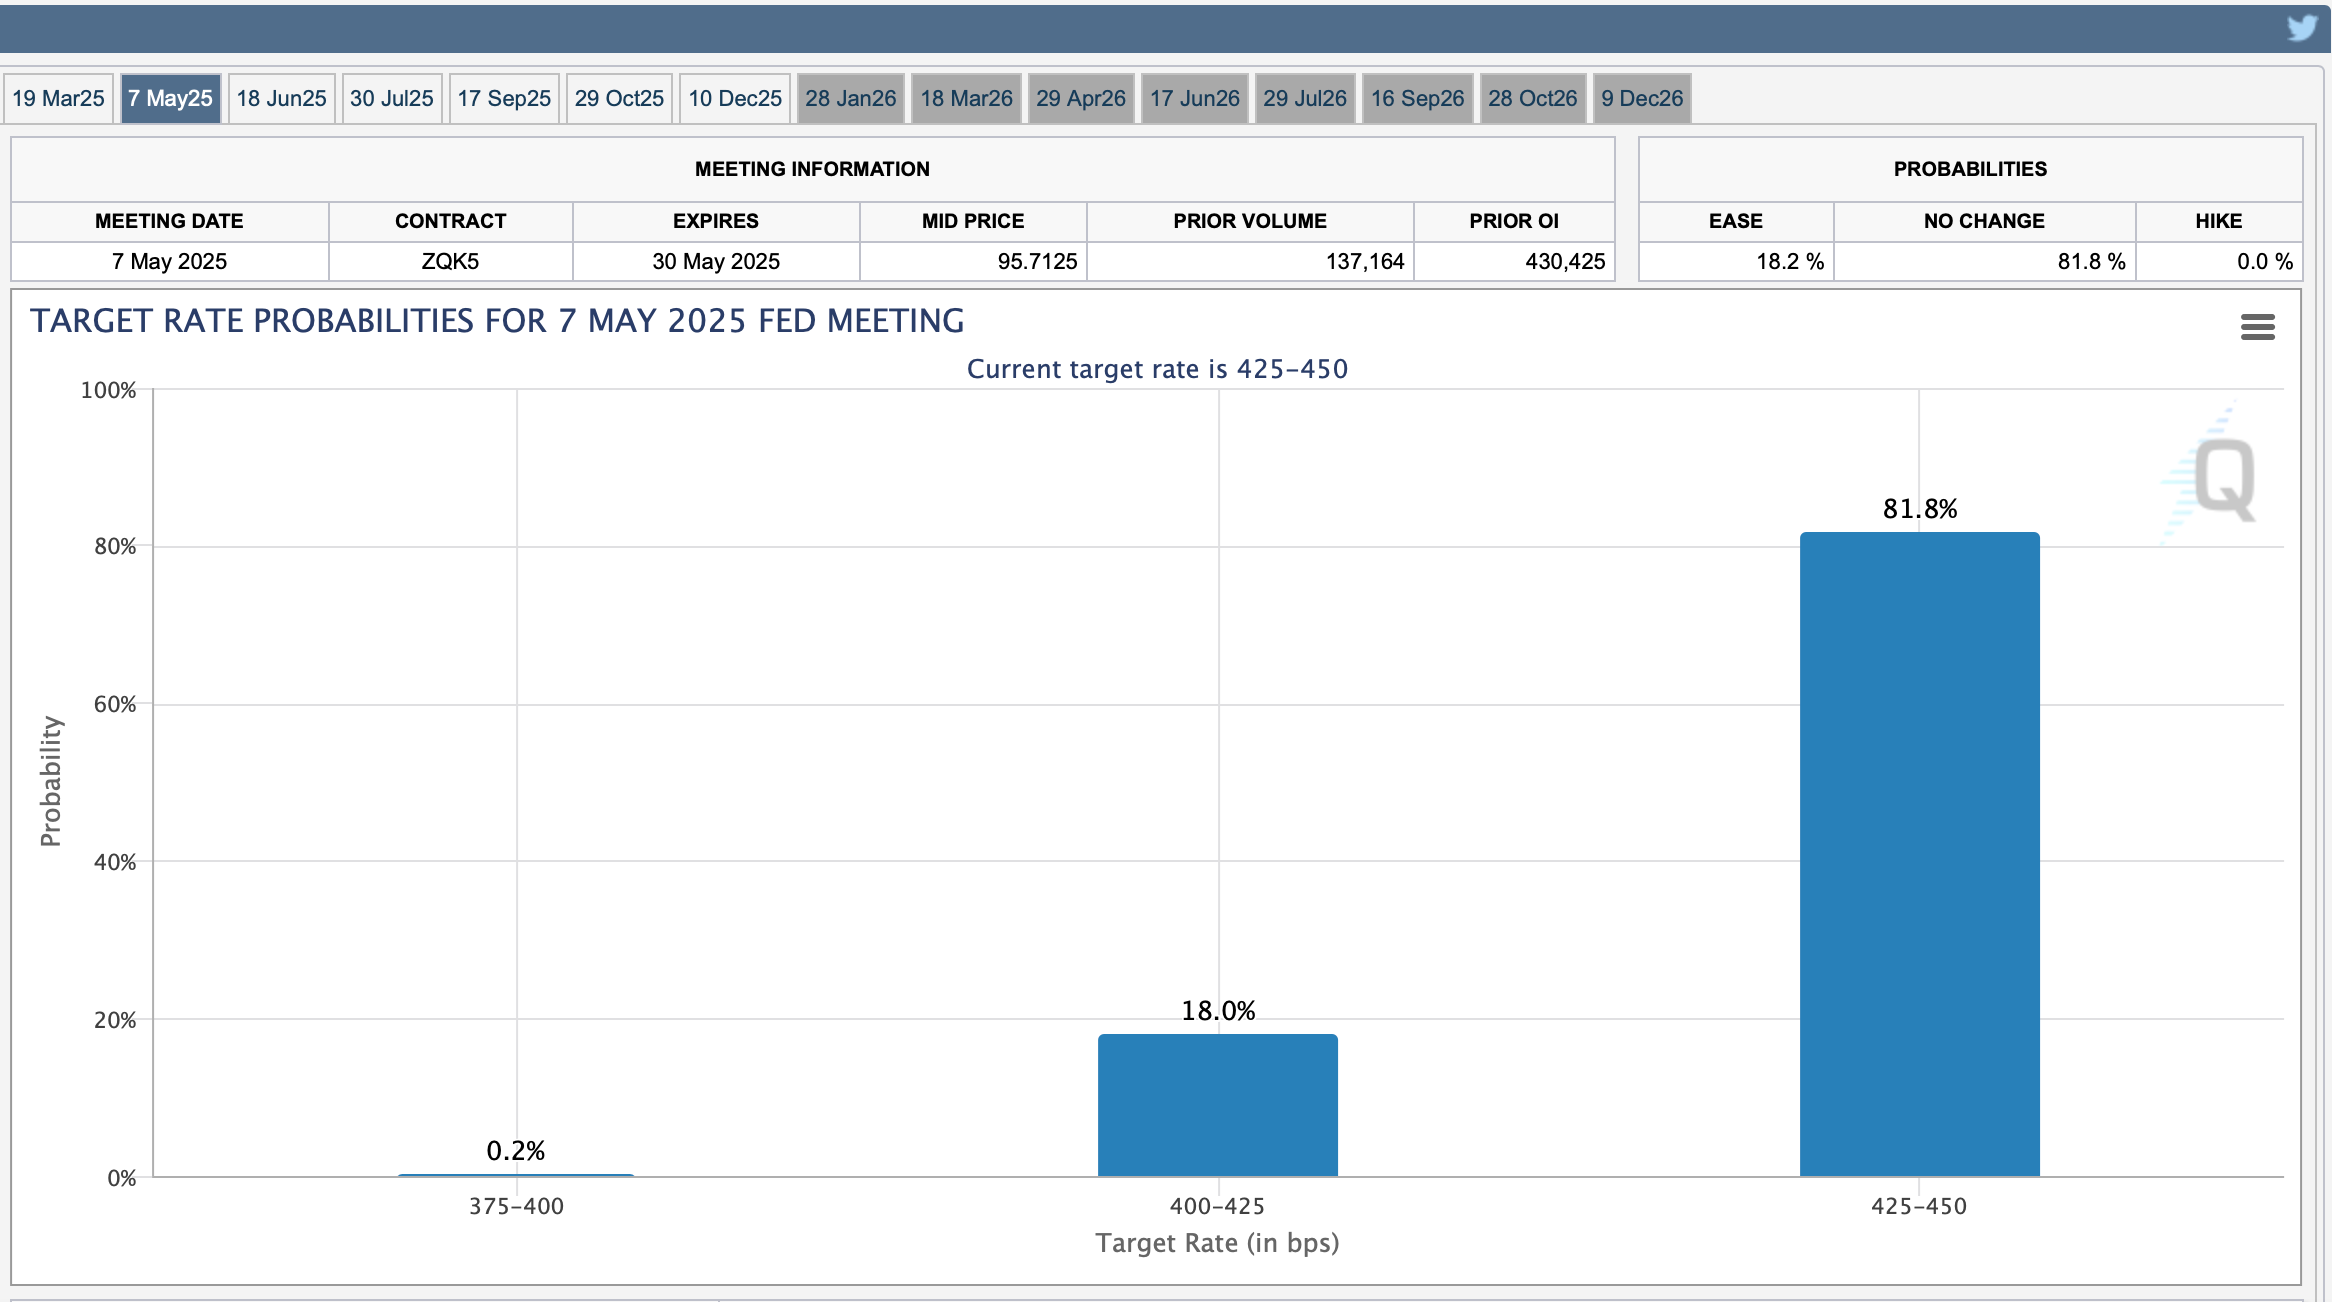
Task: Select the 17 Jun26 meeting tab
Action: (x=1194, y=98)
